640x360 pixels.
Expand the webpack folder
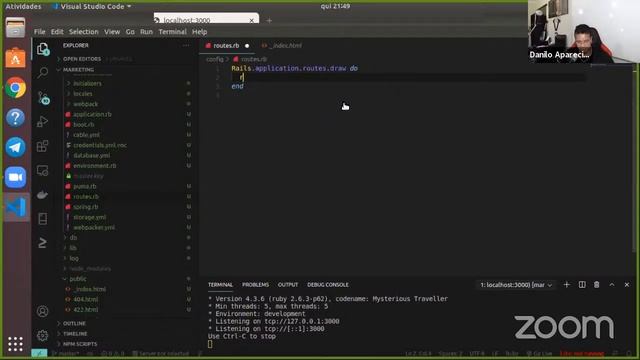[x=85, y=104]
